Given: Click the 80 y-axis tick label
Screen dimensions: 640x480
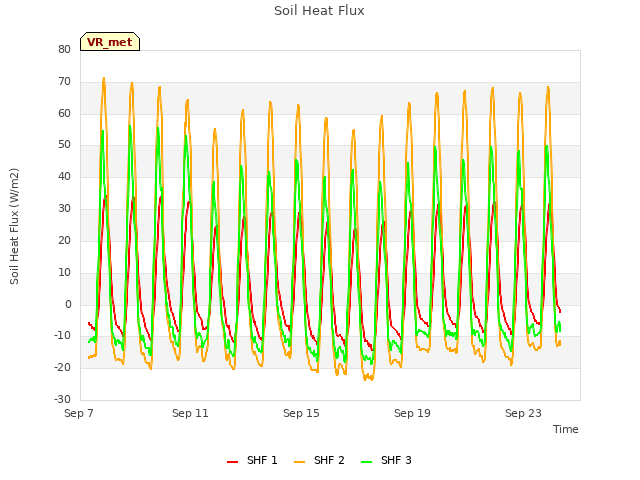Looking at the screenshot, I should tap(64, 49).
